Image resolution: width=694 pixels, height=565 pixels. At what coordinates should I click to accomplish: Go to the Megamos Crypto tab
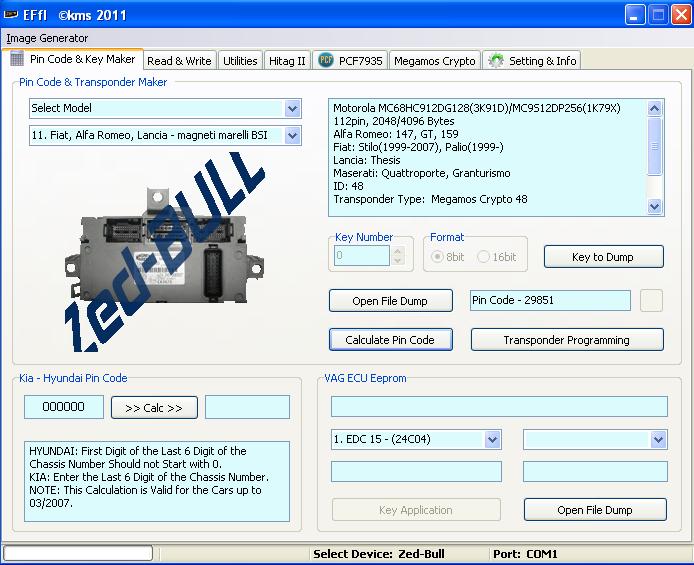[x=435, y=61]
